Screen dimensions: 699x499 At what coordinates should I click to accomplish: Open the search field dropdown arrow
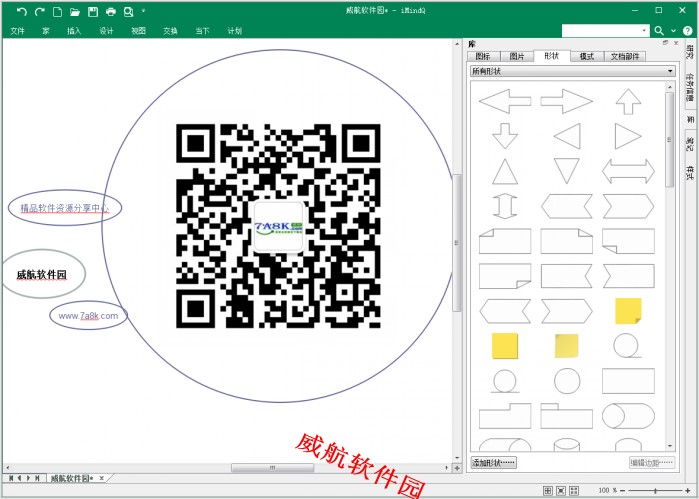pos(645,30)
